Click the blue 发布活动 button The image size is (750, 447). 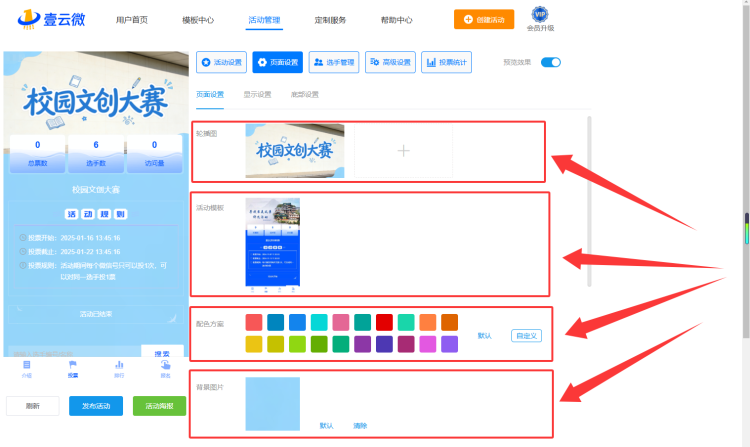tap(96, 406)
